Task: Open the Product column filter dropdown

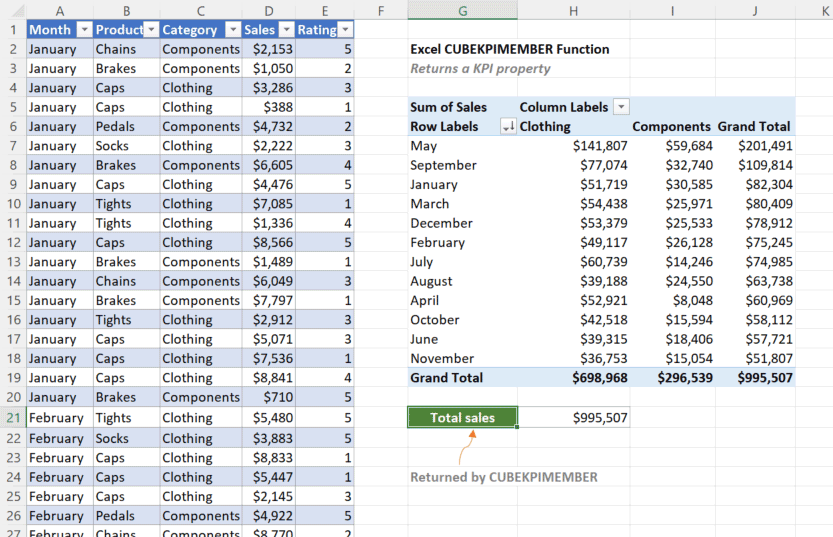Action: point(151,30)
